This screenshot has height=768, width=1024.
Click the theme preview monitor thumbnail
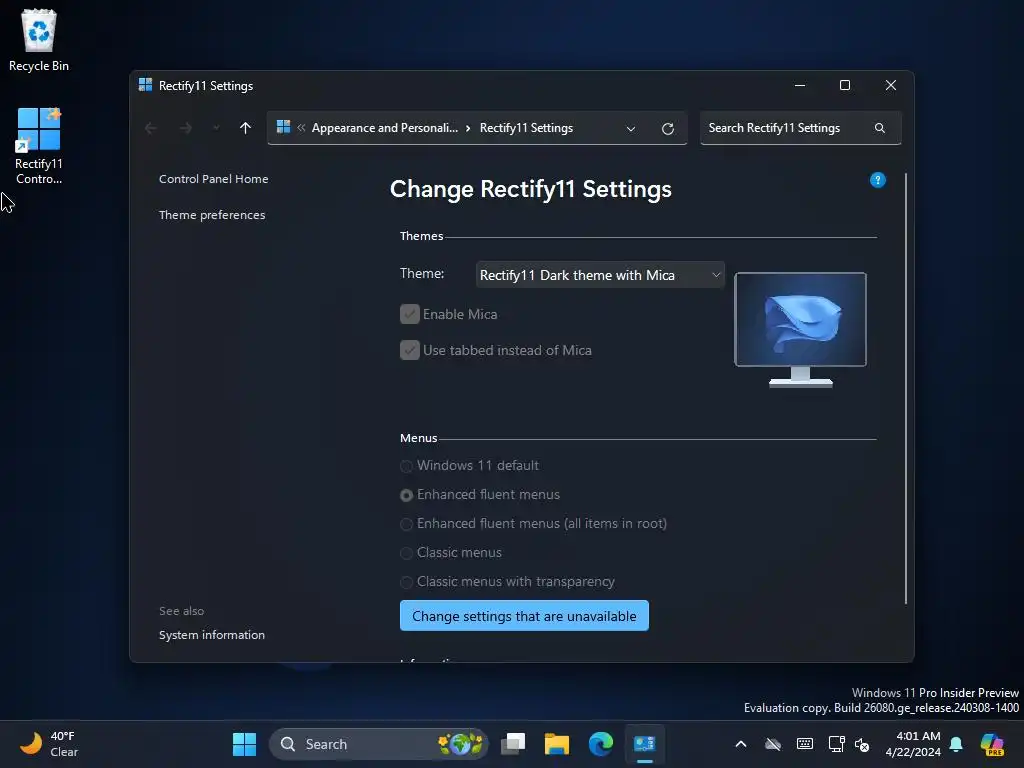pos(801,329)
